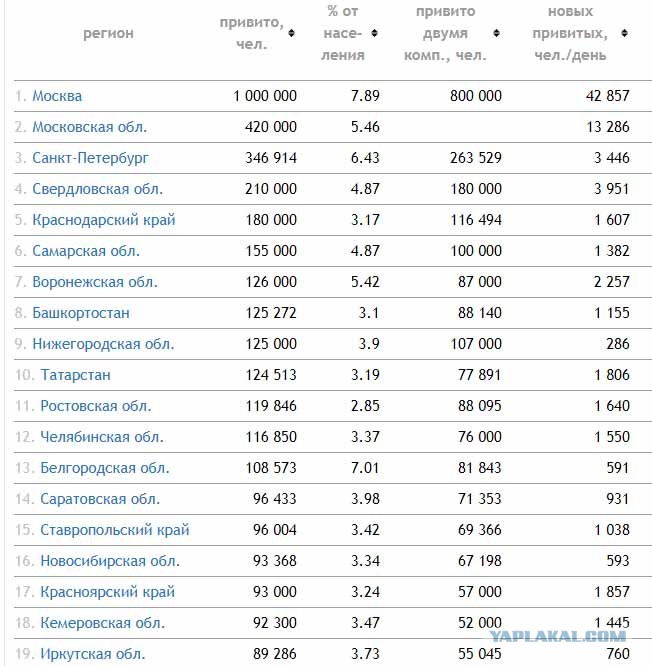Screen dimensions: 652x666
Task: Sort by привито, чел. column arrows
Action: click(x=291, y=33)
